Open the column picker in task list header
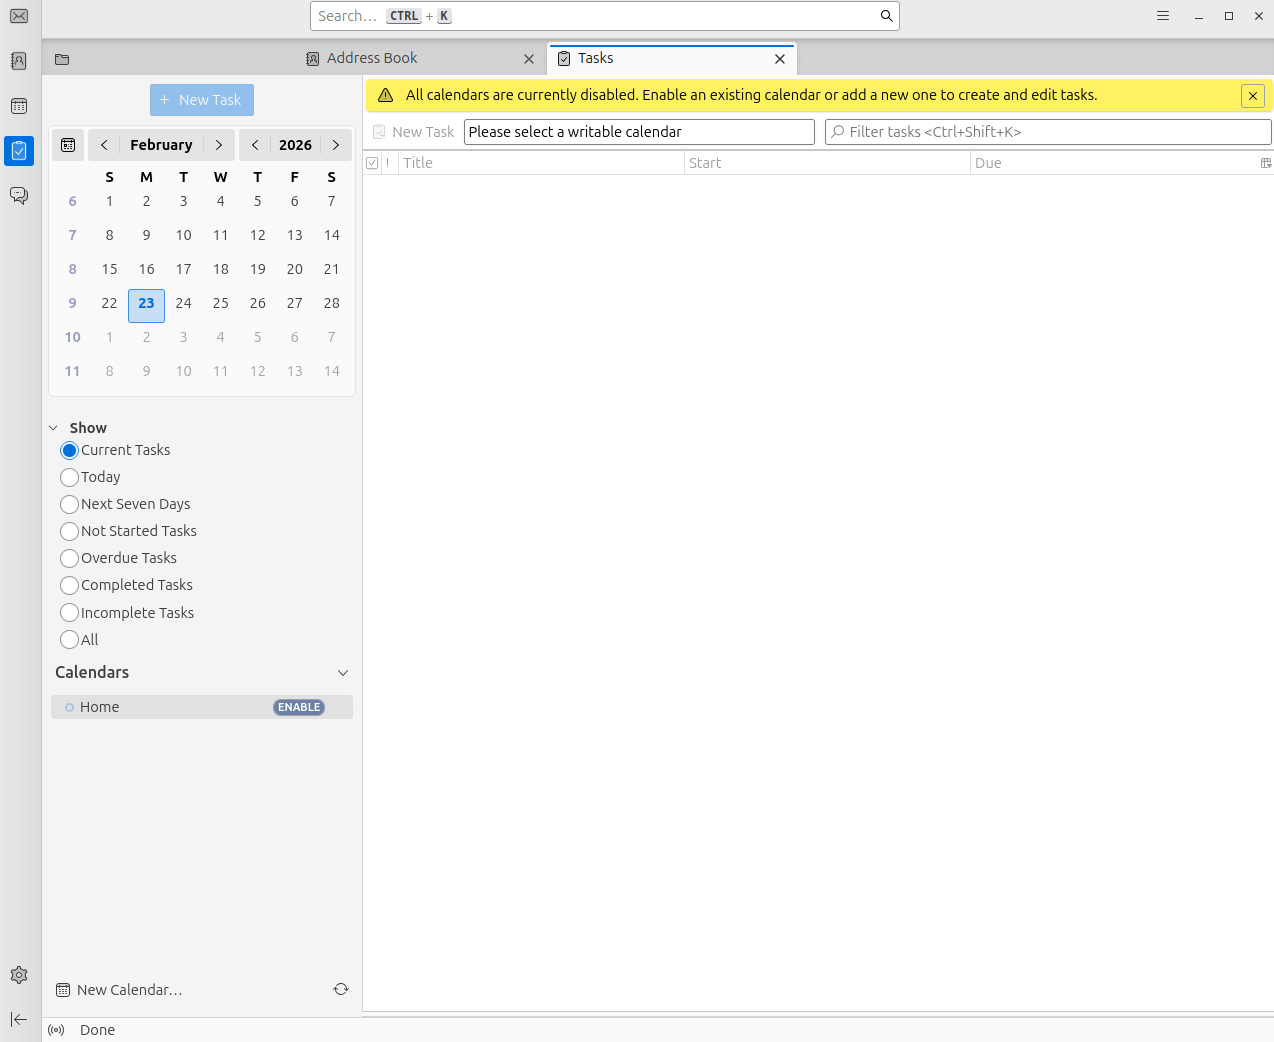The image size is (1274, 1042). click(1265, 163)
